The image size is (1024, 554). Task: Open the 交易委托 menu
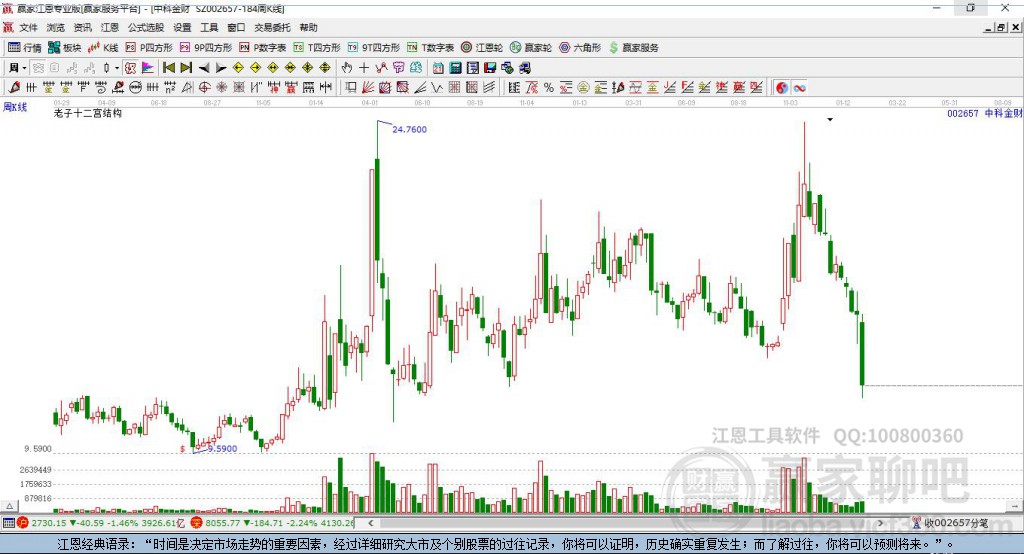(272, 27)
